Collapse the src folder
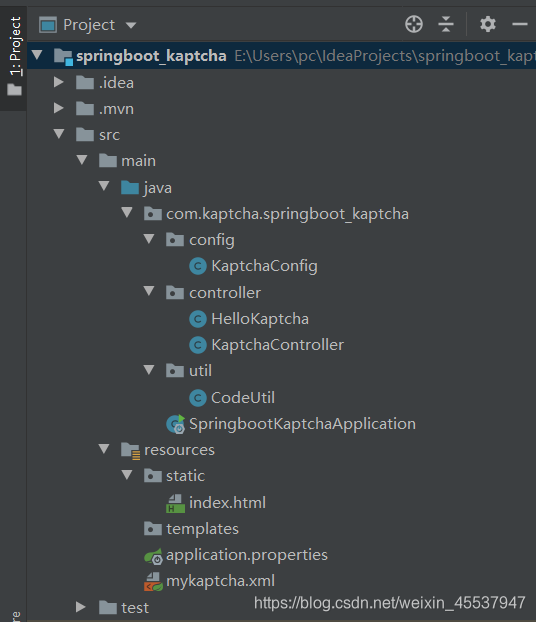This screenshot has width=536, height=622. tap(59, 134)
